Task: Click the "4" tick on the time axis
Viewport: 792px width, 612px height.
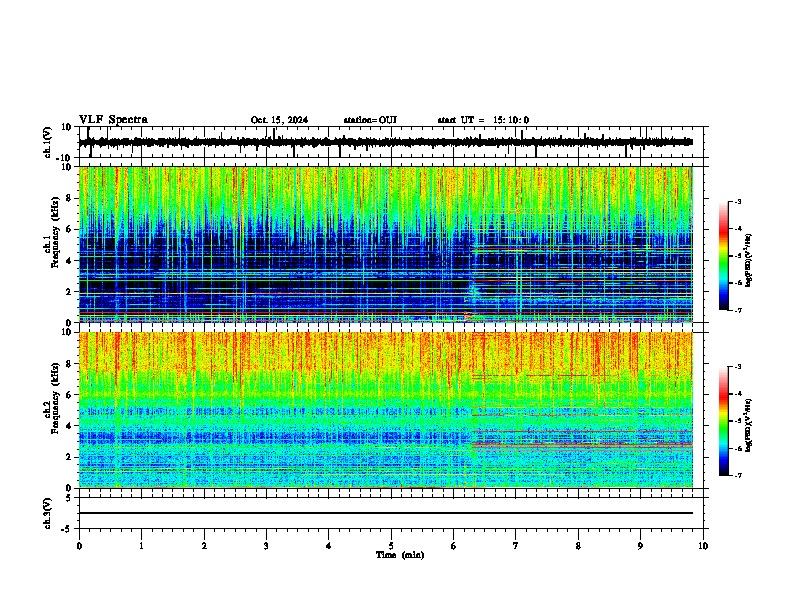Action: pos(329,546)
